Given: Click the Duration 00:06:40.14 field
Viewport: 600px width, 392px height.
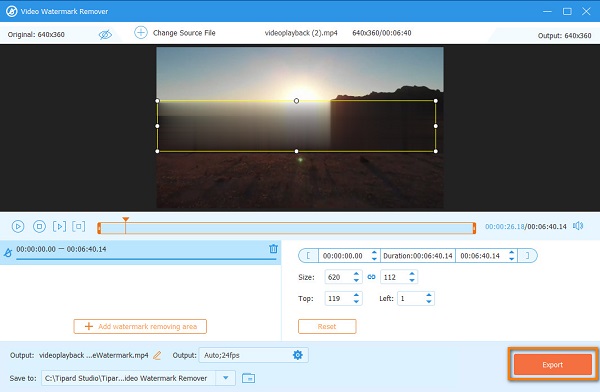Looking at the screenshot, I should coord(418,256).
